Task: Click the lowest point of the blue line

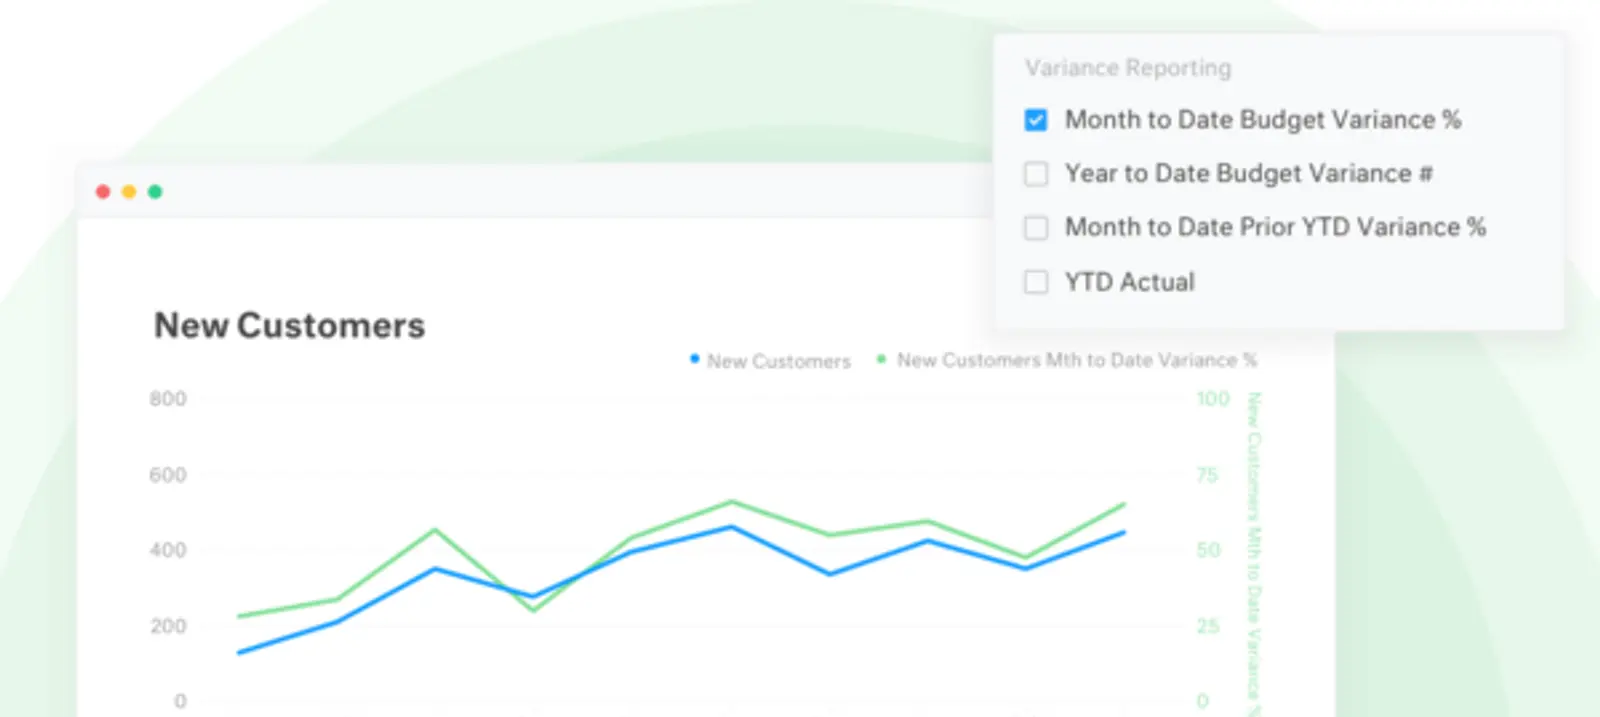Action: (238, 652)
